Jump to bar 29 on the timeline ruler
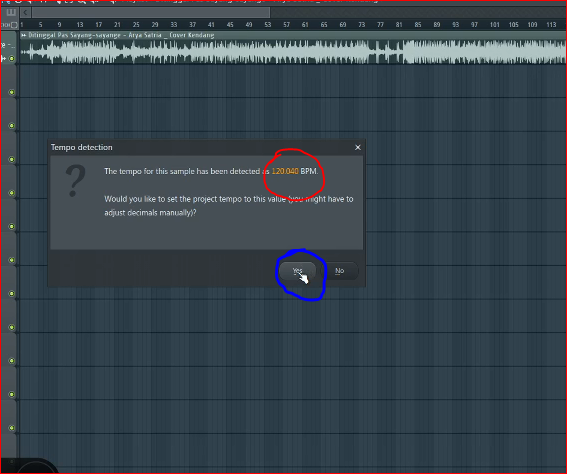 pos(155,25)
